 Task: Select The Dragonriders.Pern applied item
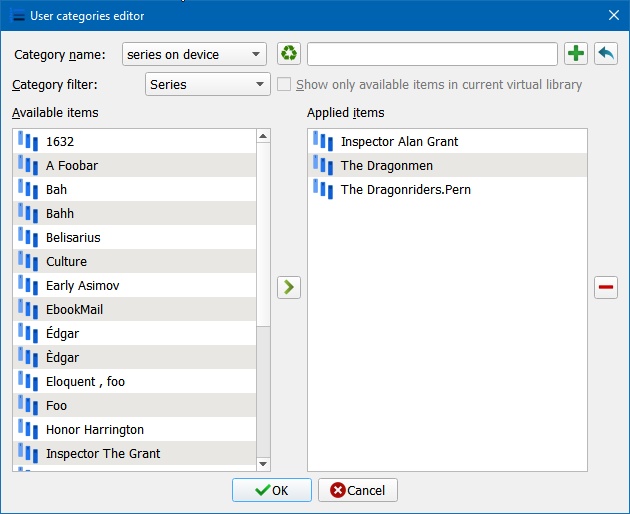tap(405, 190)
